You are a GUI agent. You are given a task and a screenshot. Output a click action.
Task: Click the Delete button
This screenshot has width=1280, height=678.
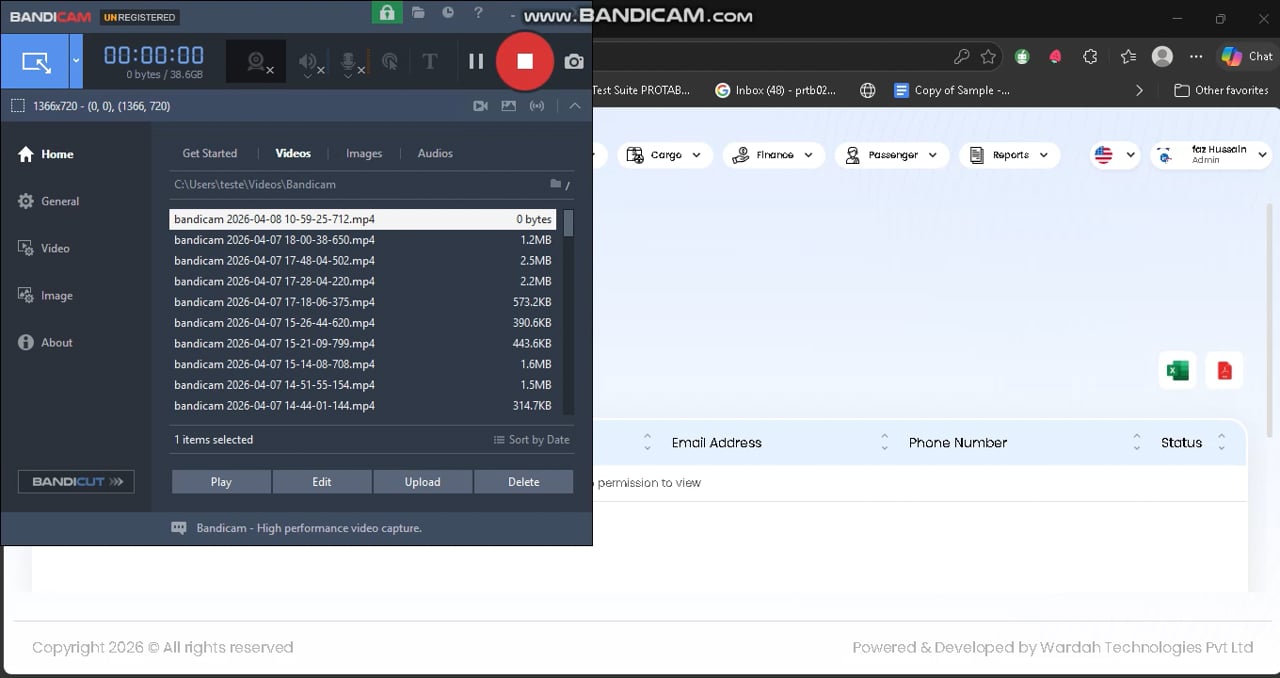pos(523,482)
